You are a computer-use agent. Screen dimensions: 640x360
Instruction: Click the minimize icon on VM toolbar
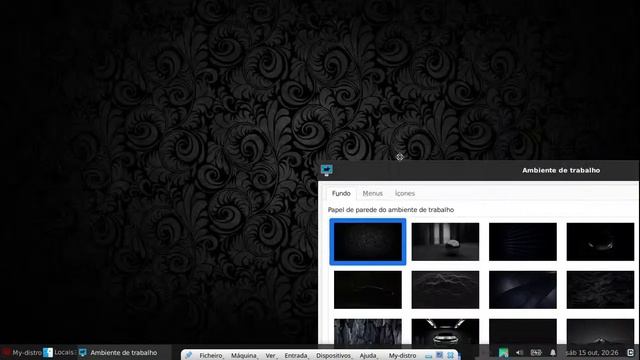(x=428, y=356)
